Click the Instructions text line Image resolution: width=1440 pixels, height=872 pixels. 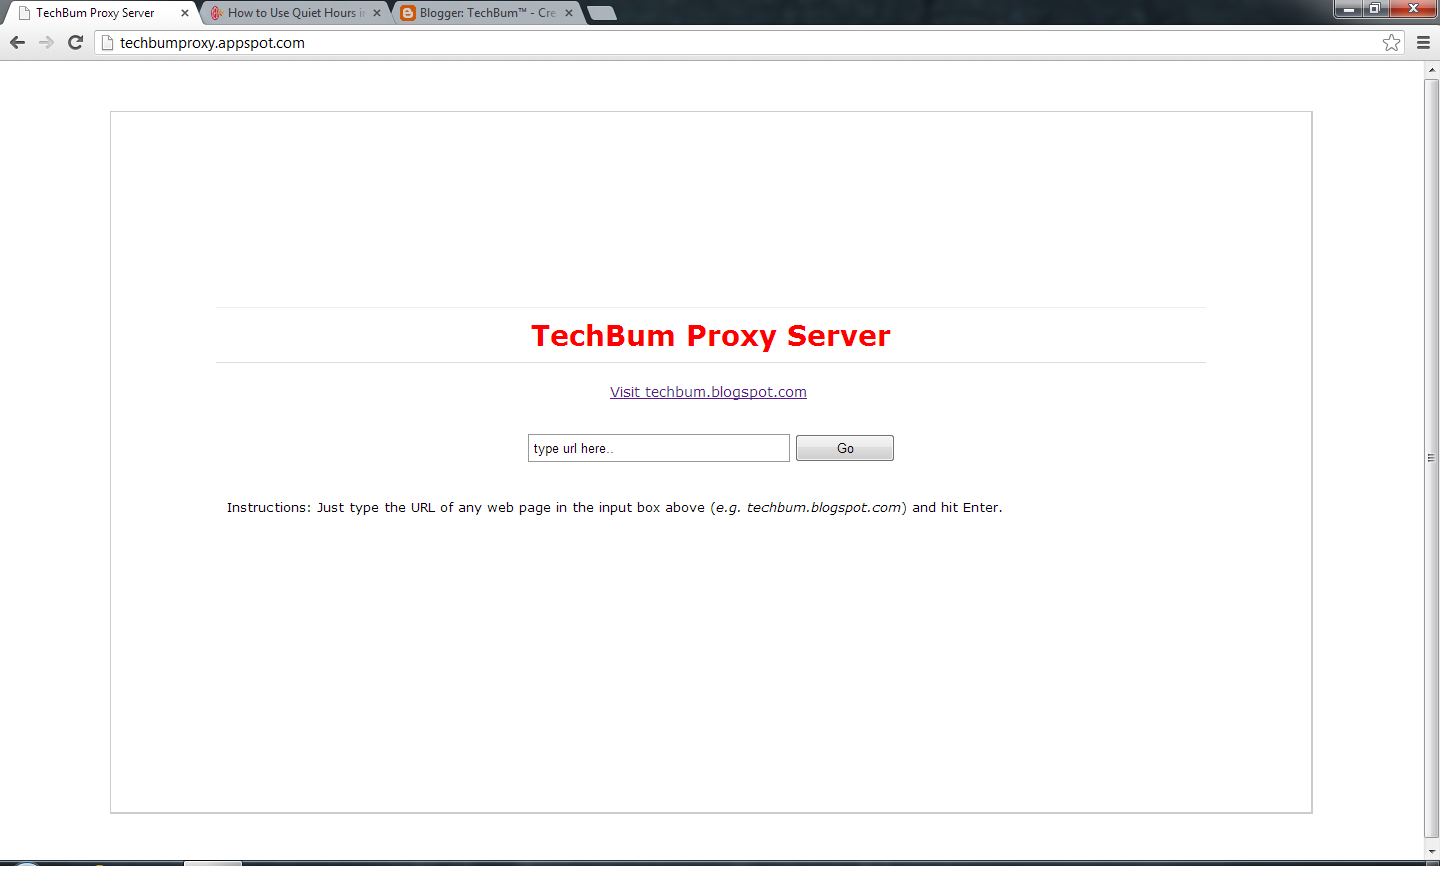pyautogui.click(x=614, y=507)
